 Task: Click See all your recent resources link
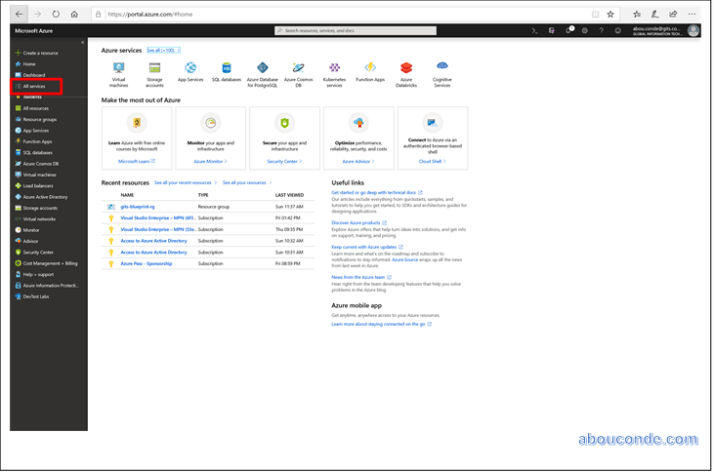point(186,183)
